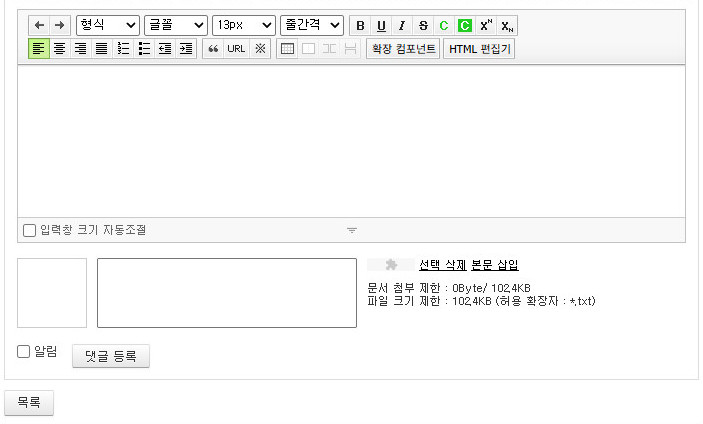Insert blockquote with quote icon
This screenshot has width=703, height=424.
[x=213, y=48]
